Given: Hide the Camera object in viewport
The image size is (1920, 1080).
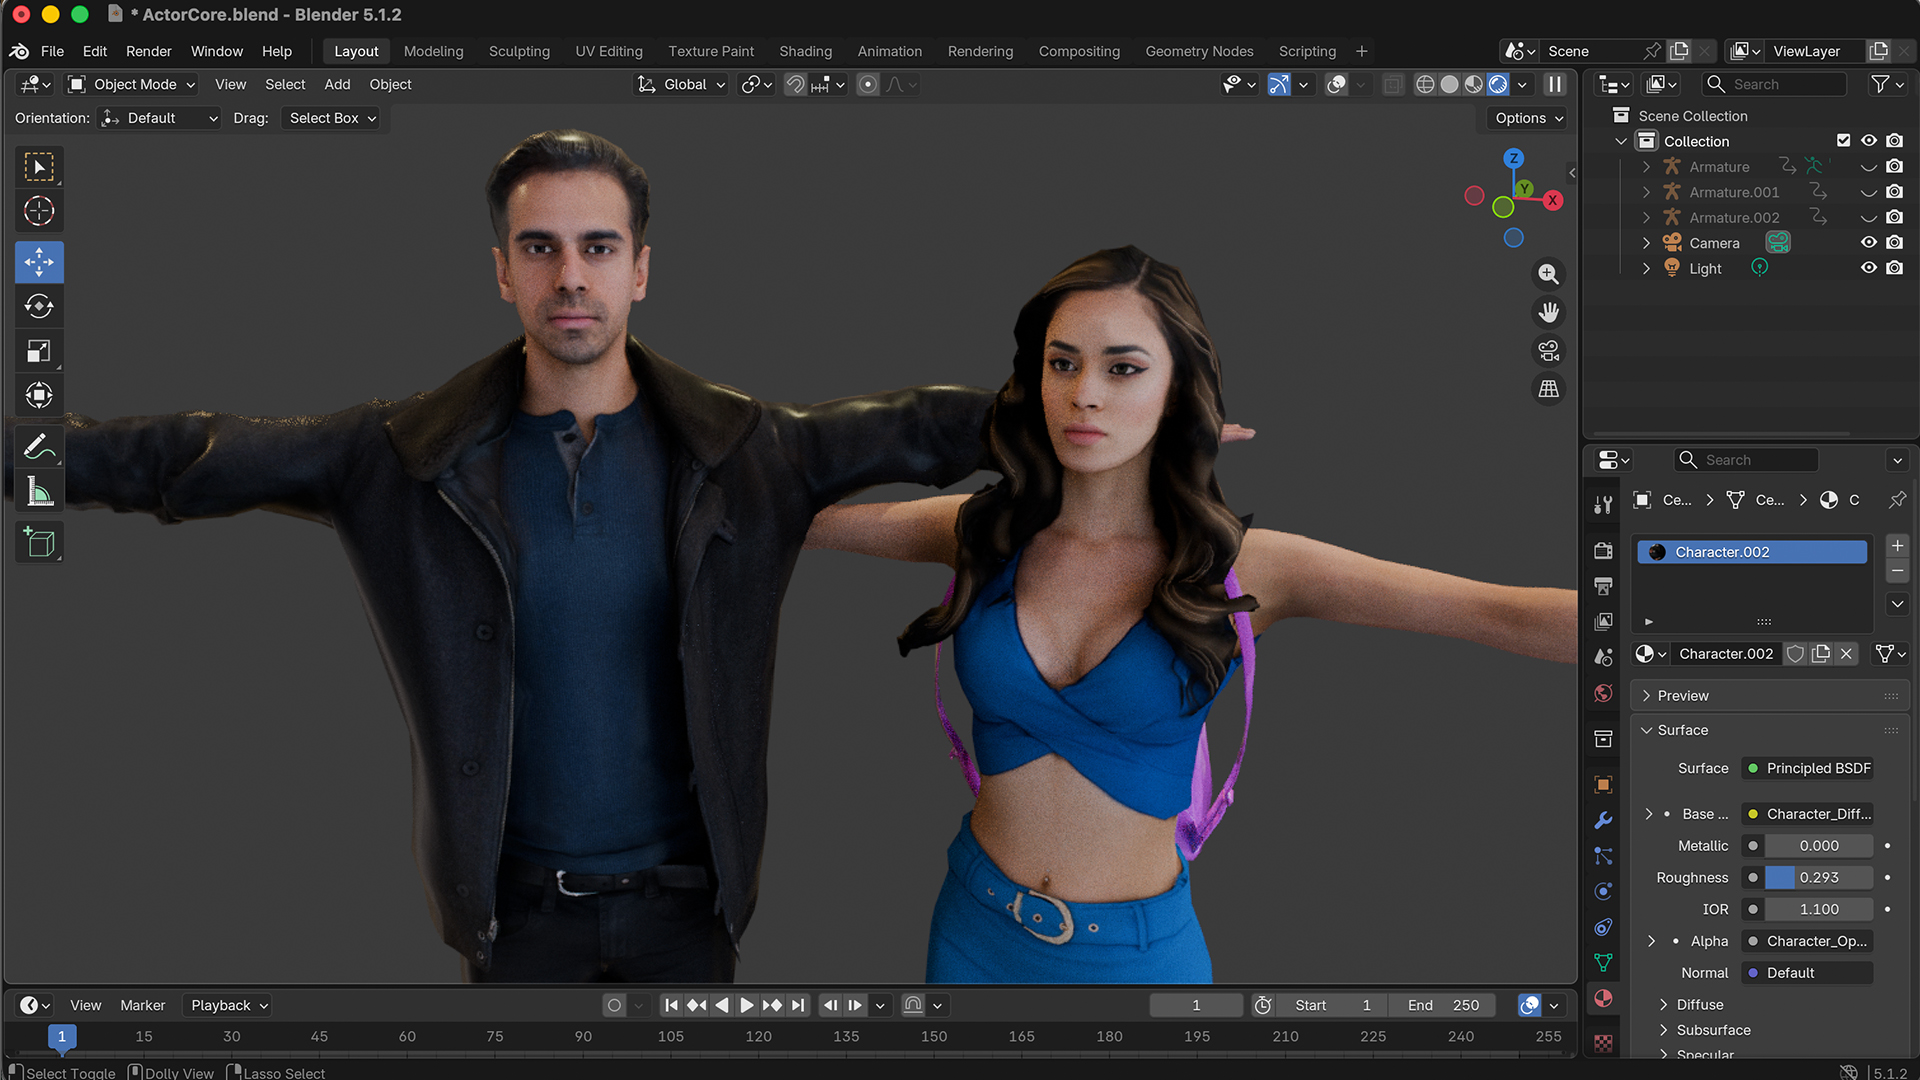Looking at the screenshot, I should pyautogui.click(x=1868, y=243).
